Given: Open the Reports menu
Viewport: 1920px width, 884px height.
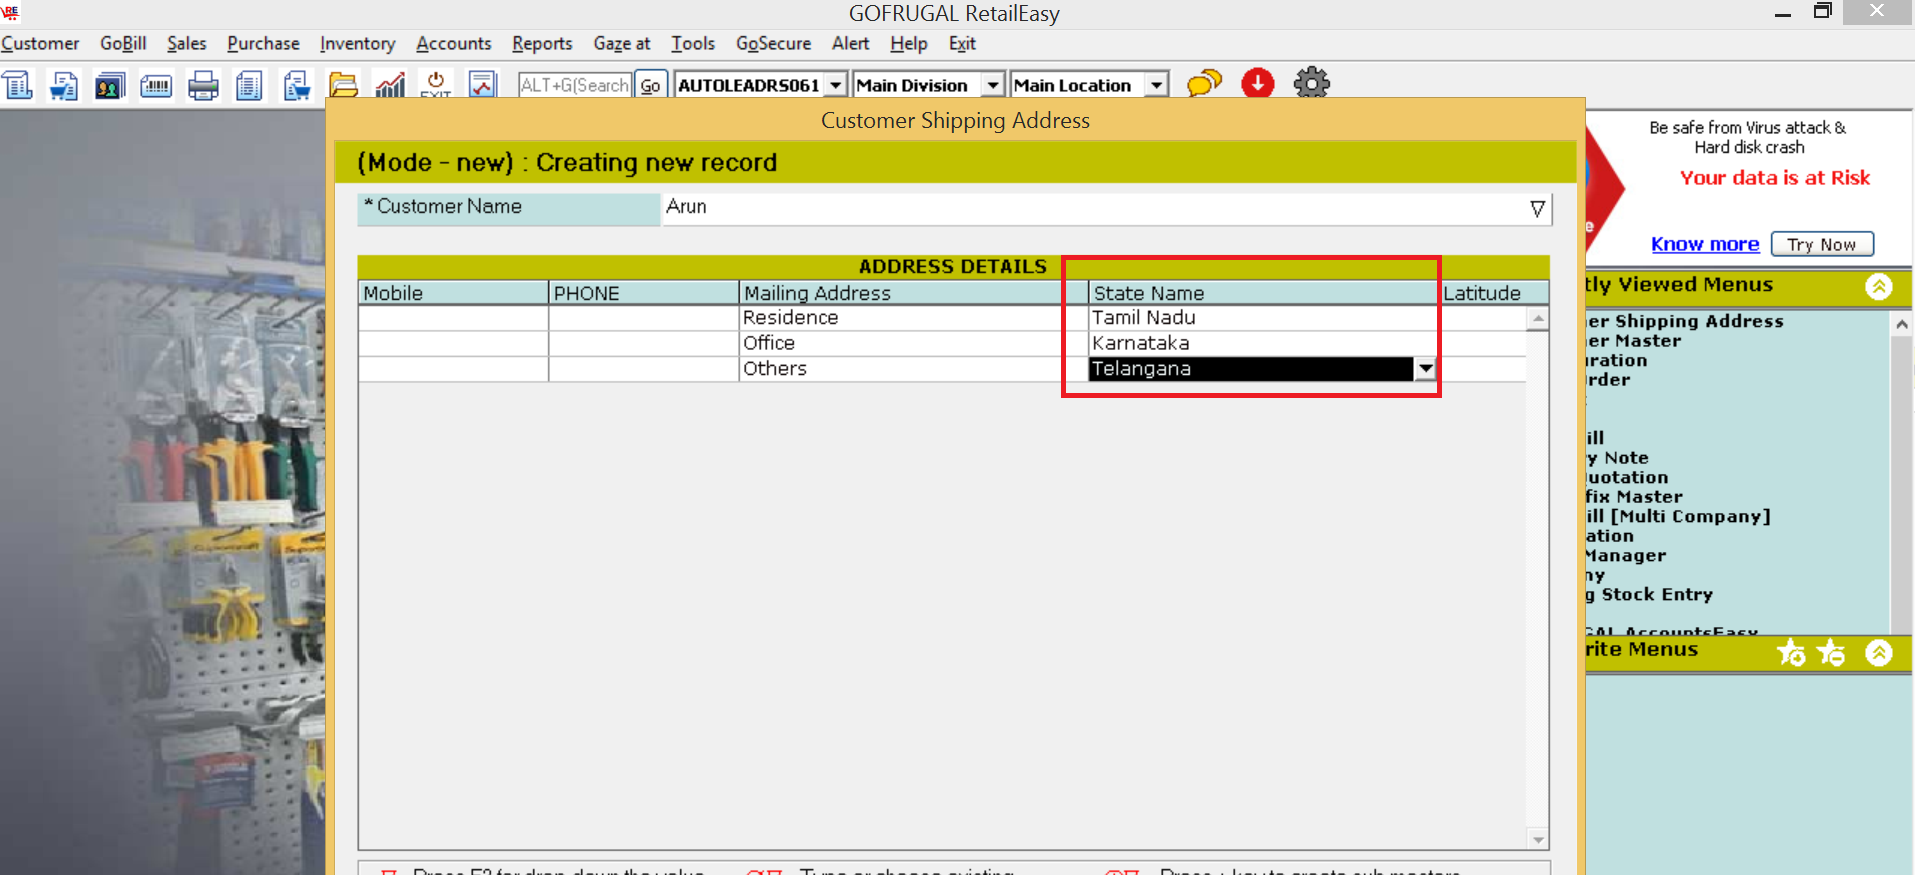Looking at the screenshot, I should 542,44.
